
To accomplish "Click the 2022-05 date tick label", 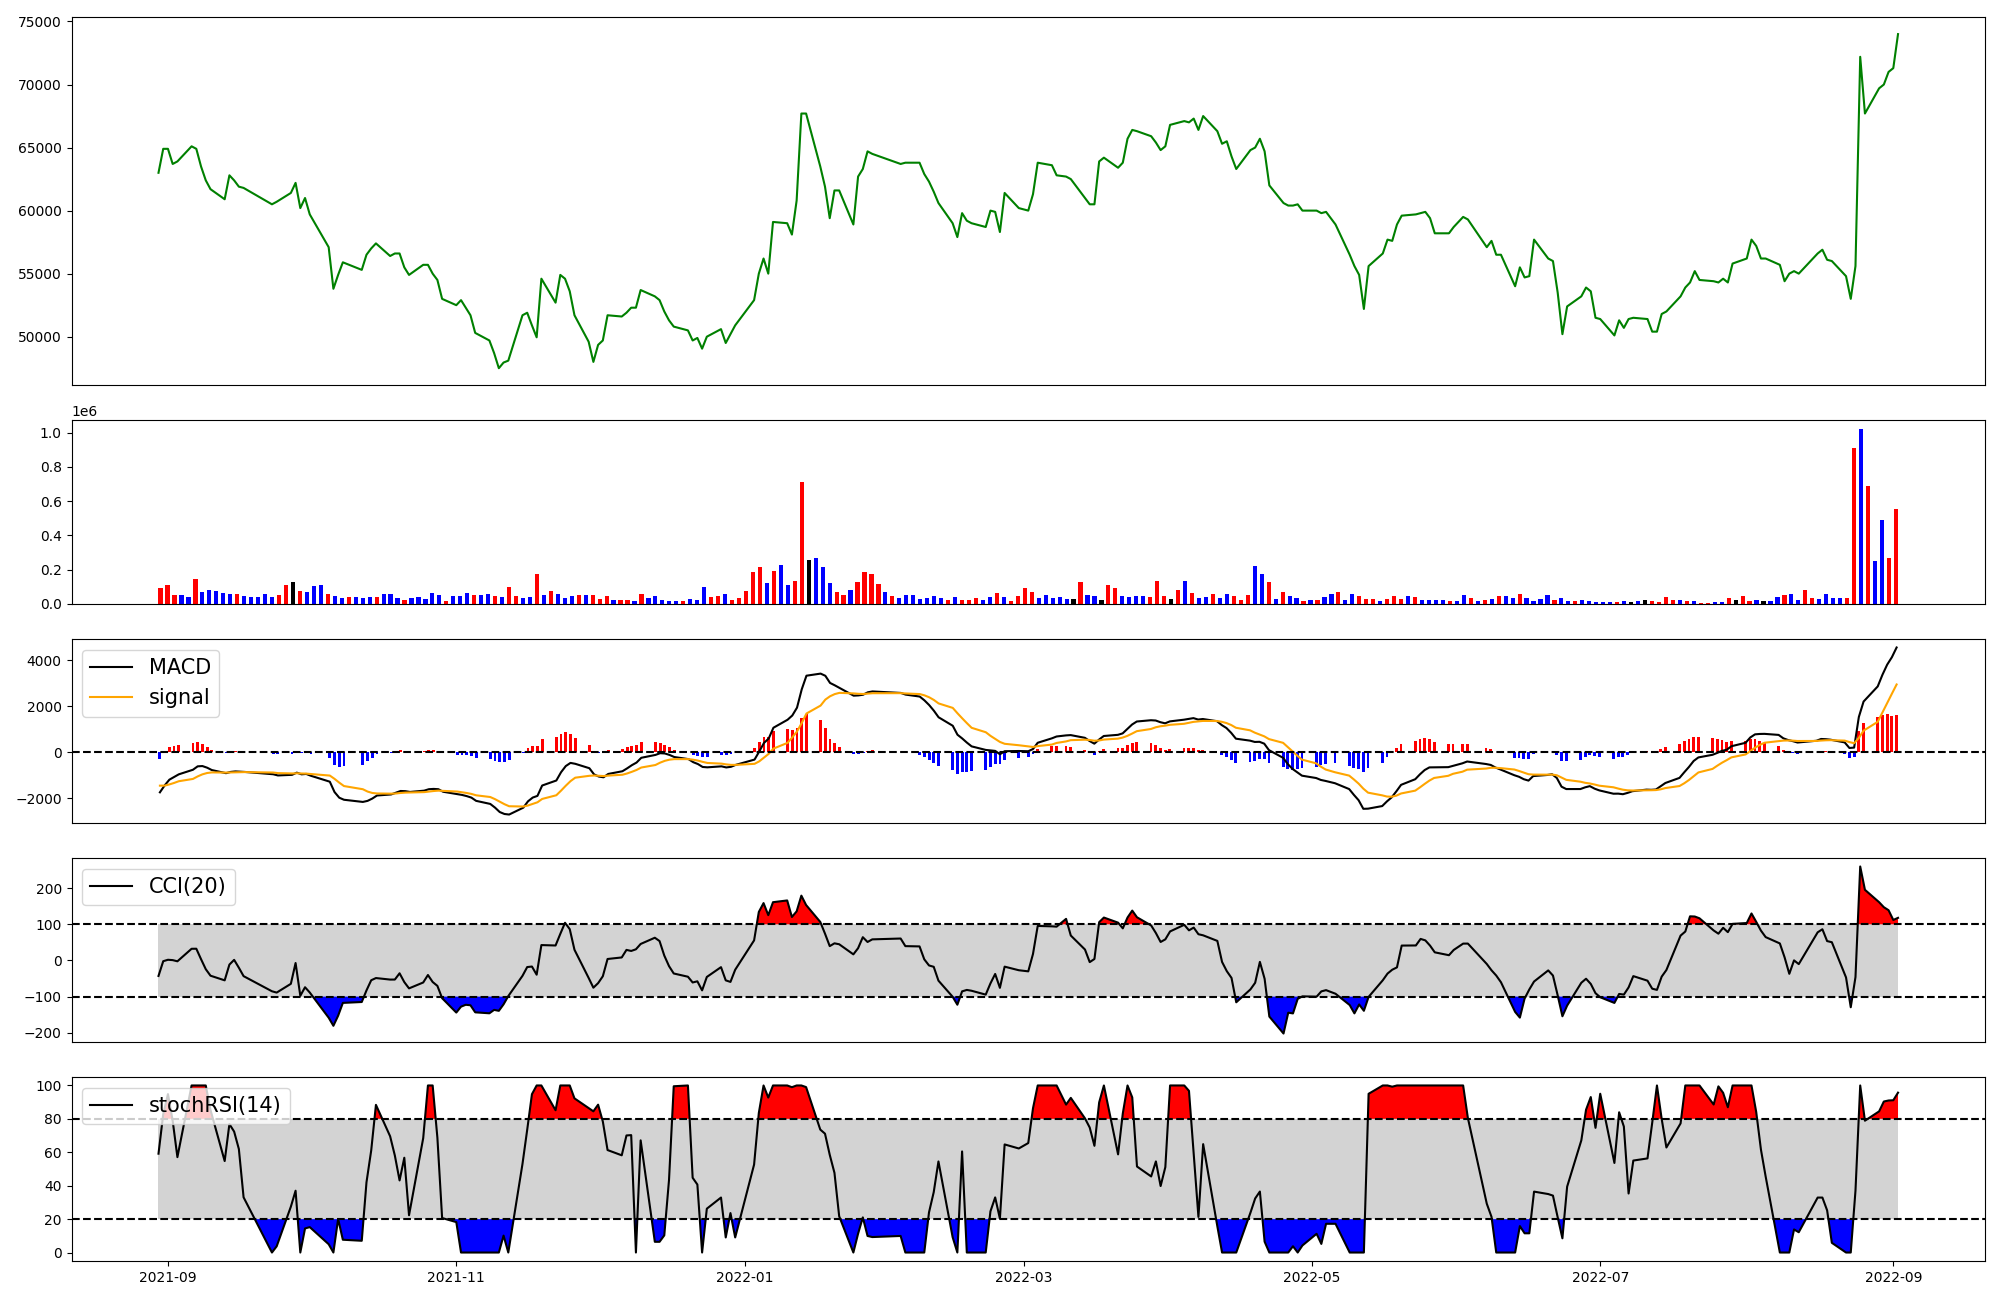I will point(1312,1277).
